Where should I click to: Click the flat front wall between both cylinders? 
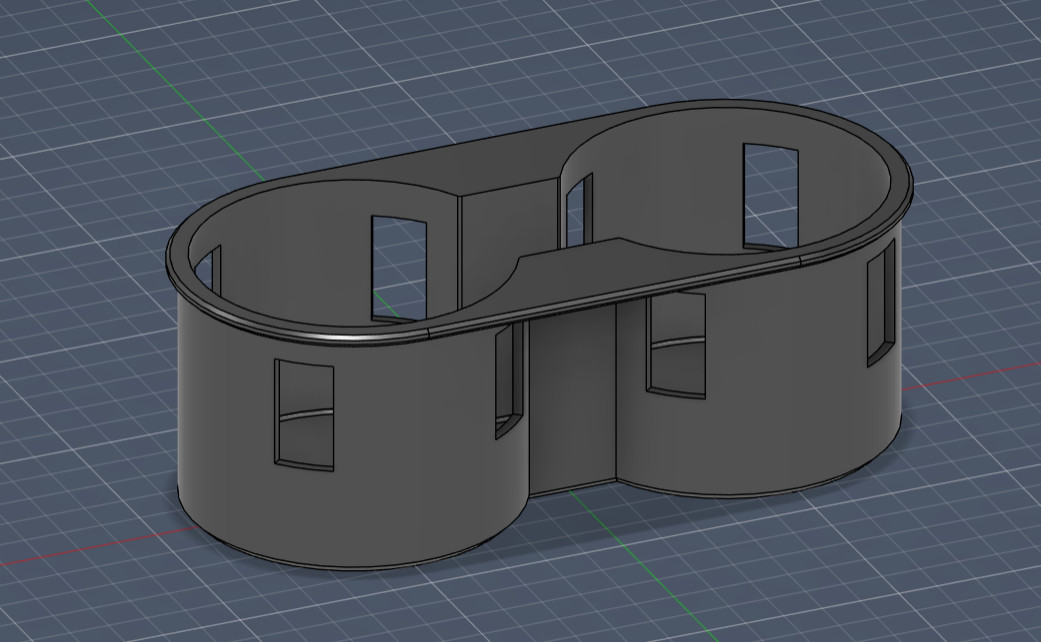click(570, 400)
